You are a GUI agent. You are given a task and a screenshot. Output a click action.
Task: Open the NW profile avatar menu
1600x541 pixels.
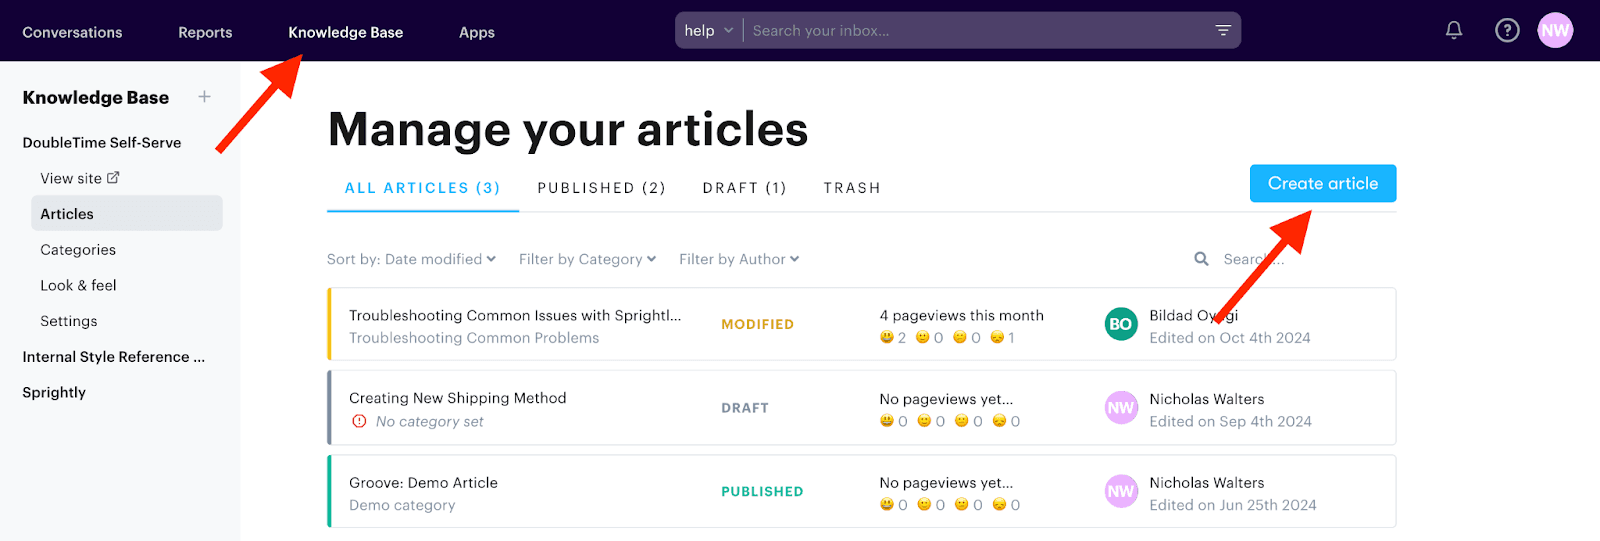pyautogui.click(x=1555, y=30)
